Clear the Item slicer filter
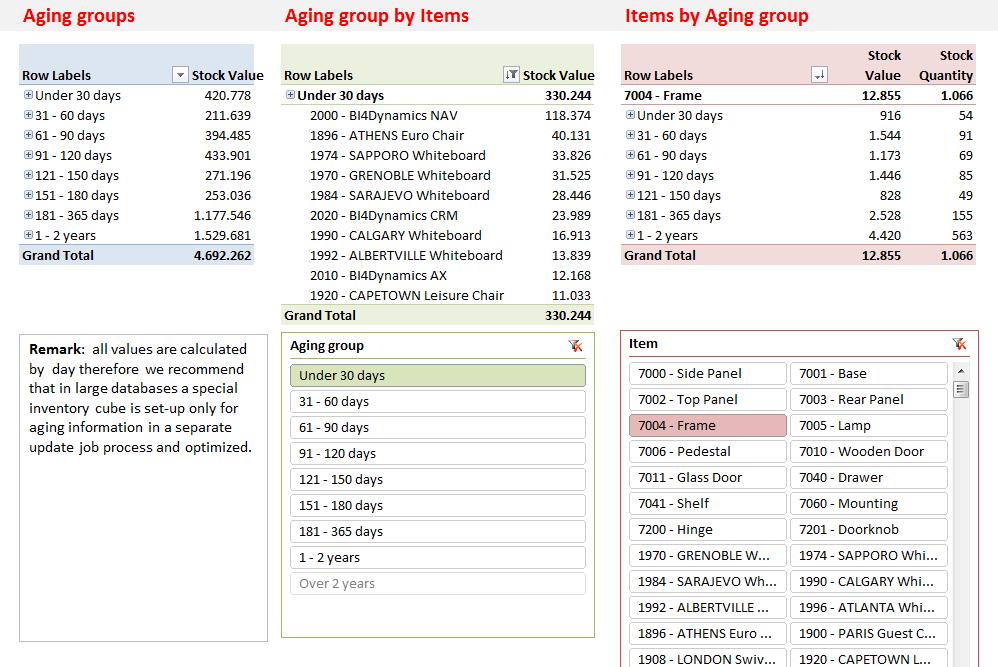 [959, 343]
